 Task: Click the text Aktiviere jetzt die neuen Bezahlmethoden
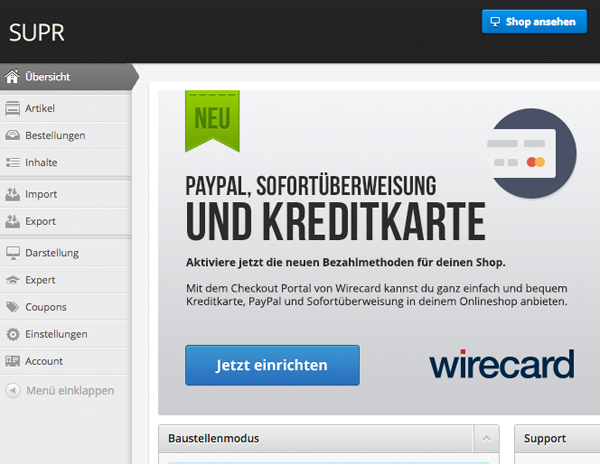(x=346, y=262)
